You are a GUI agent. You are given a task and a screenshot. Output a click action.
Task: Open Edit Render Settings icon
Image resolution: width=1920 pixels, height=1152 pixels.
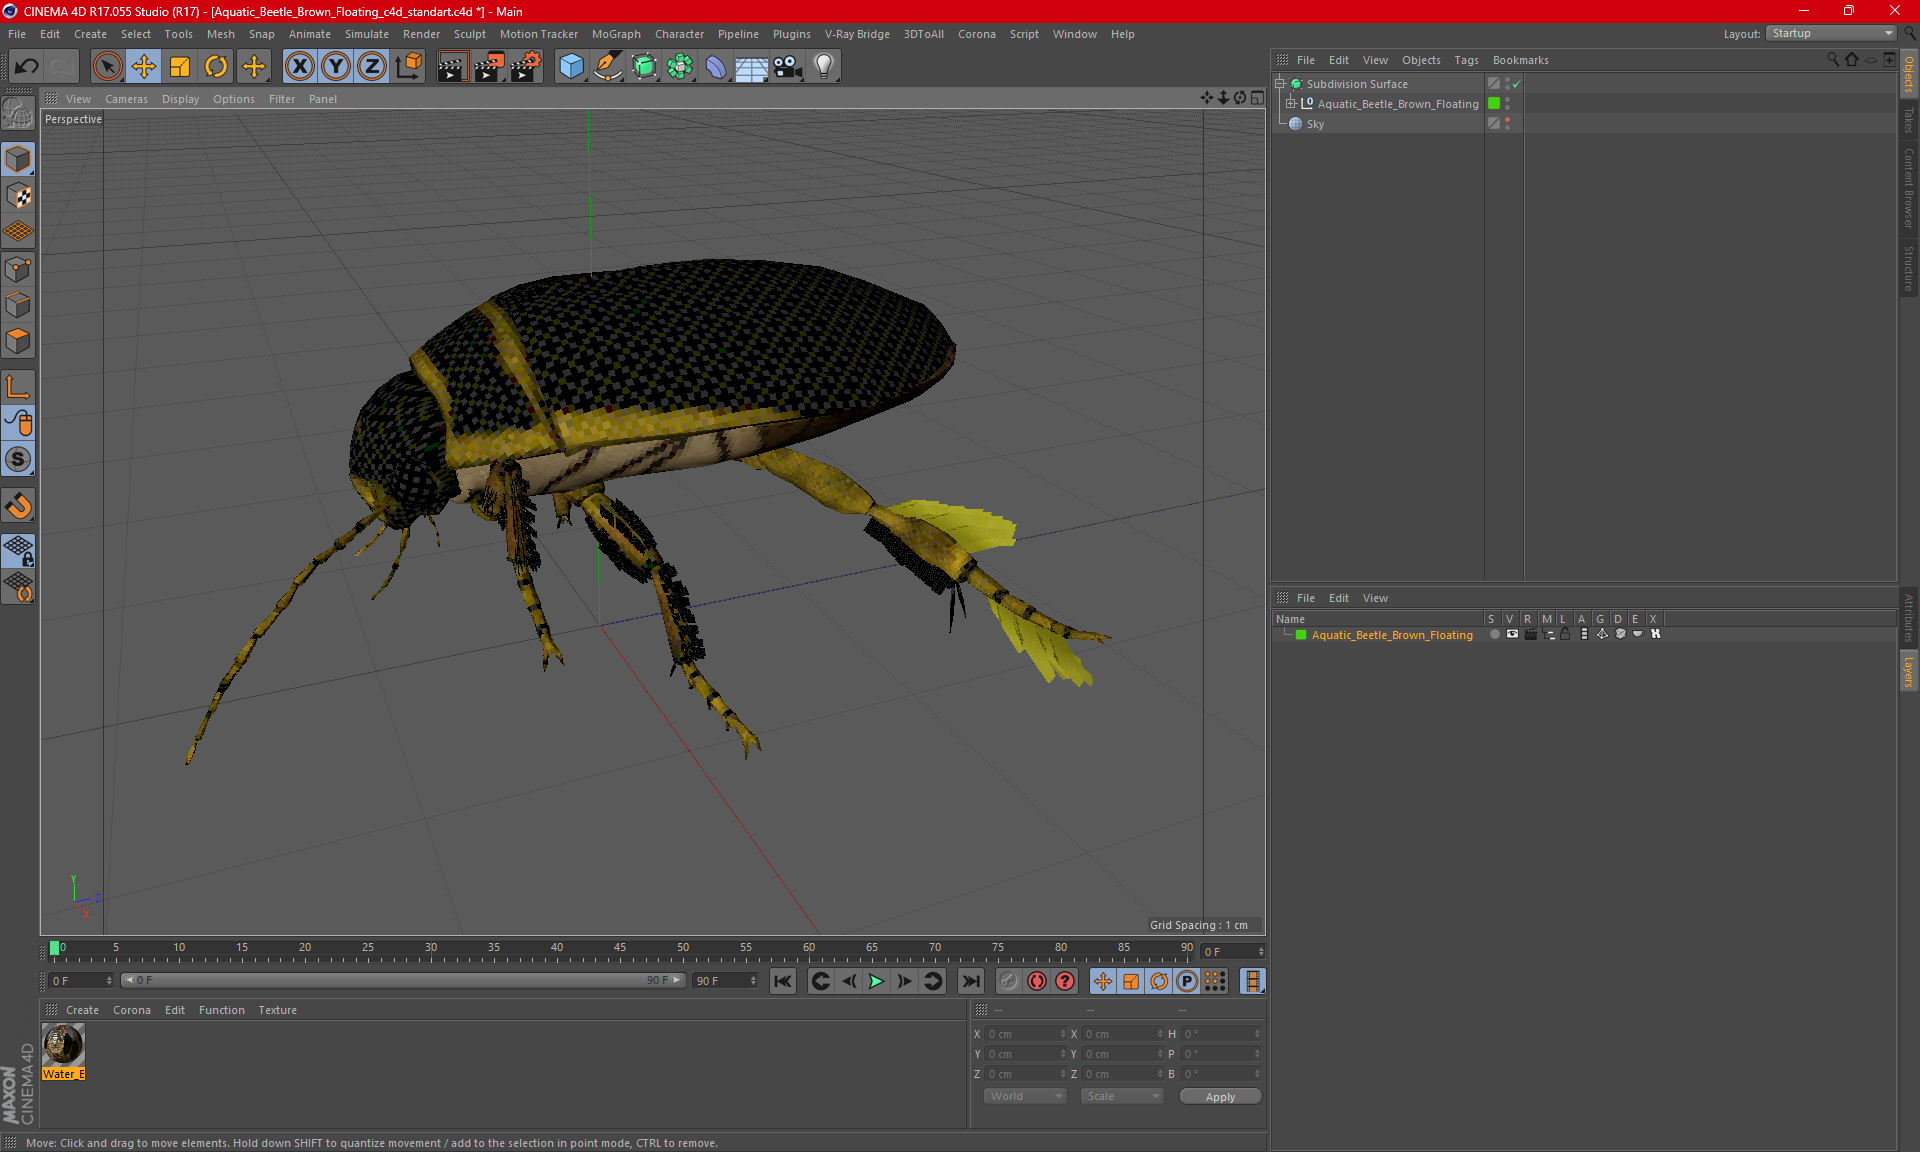coord(526,67)
